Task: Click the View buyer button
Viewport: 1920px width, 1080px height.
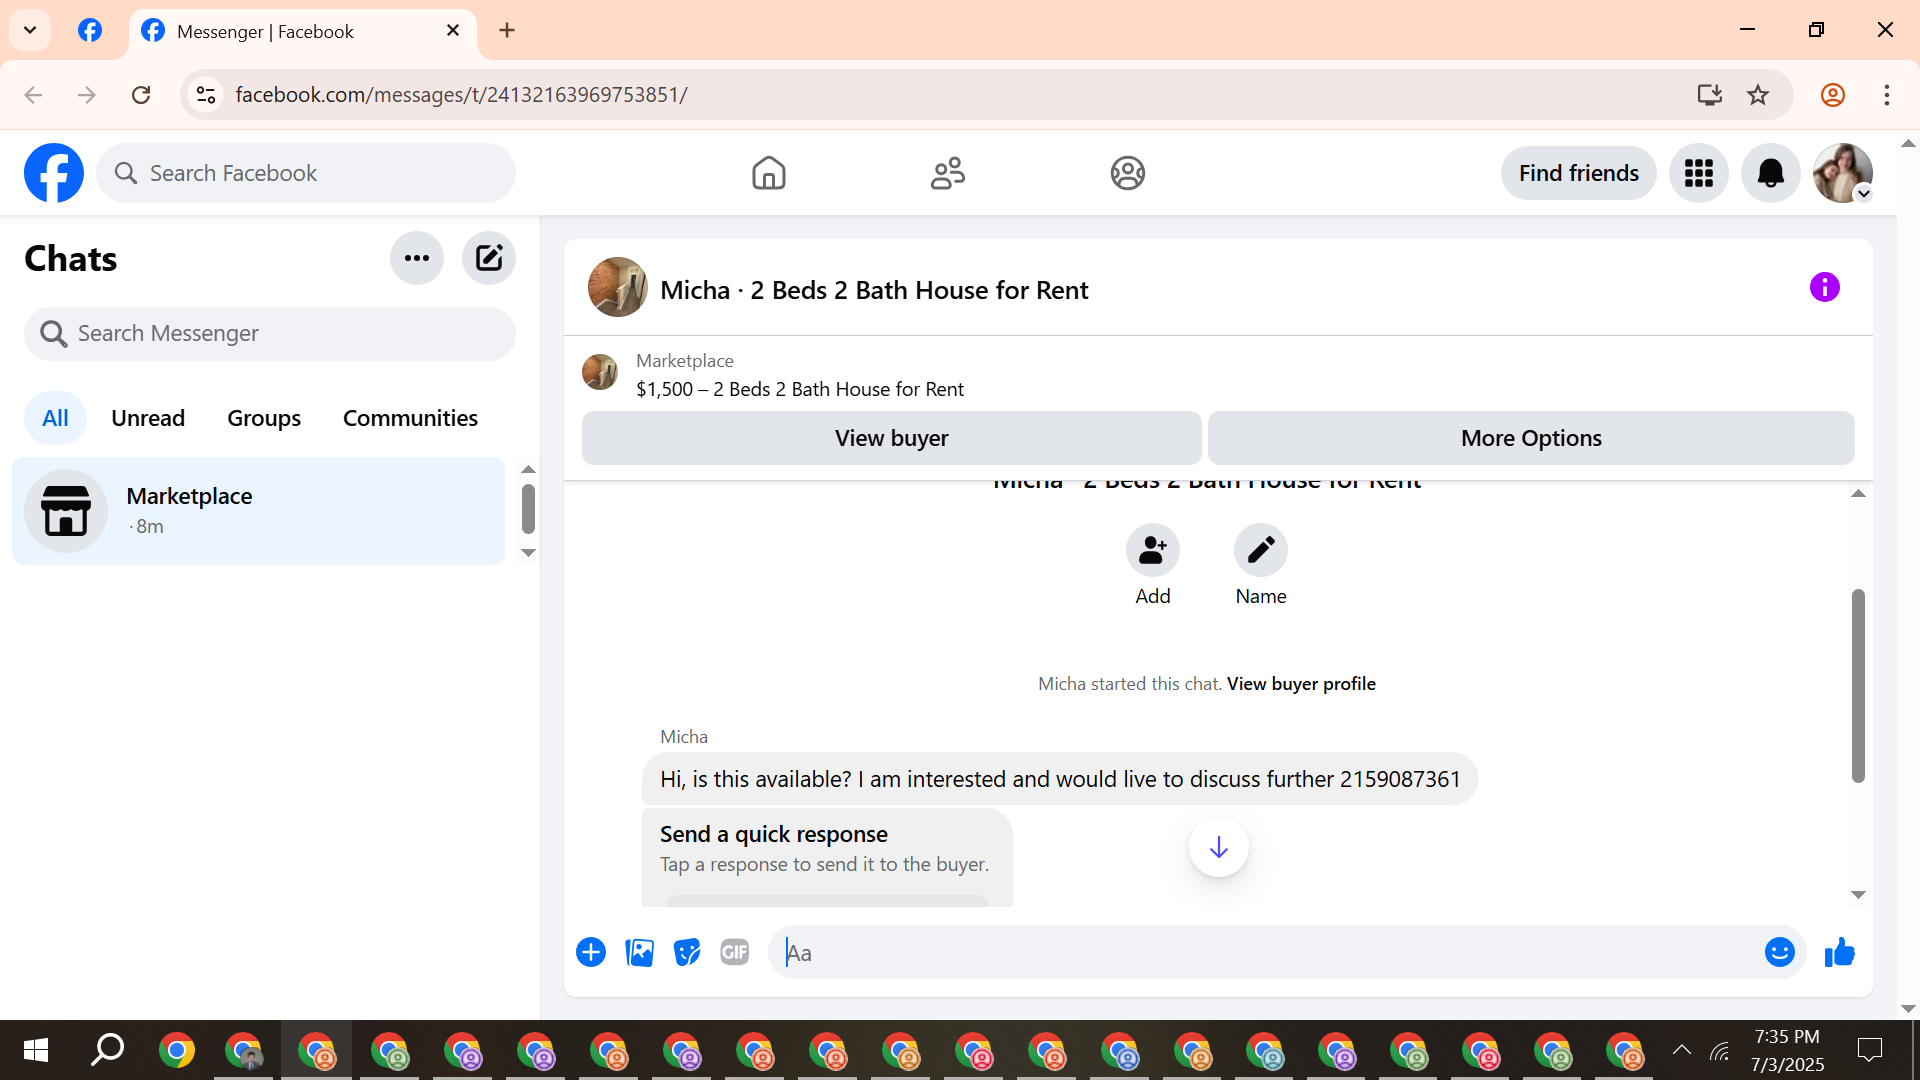Action: click(x=891, y=438)
